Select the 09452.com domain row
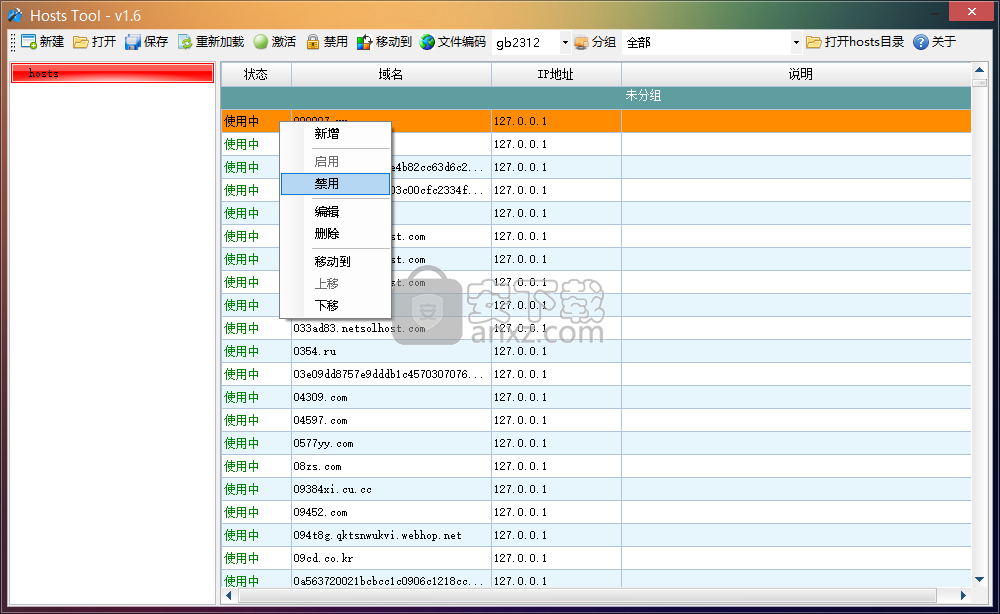The height and width of the screenshot is (614, 1000). click(596, 512)
